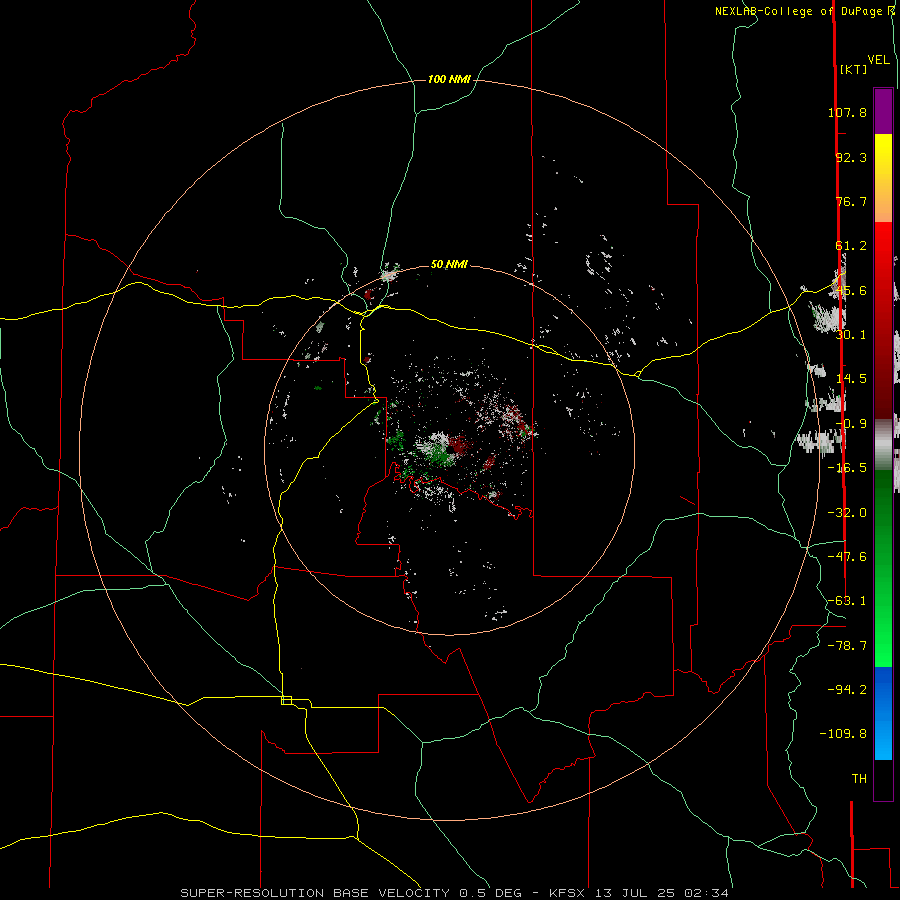Select the -16.5 scale label
900x900 pixels.
click(847, 468)
